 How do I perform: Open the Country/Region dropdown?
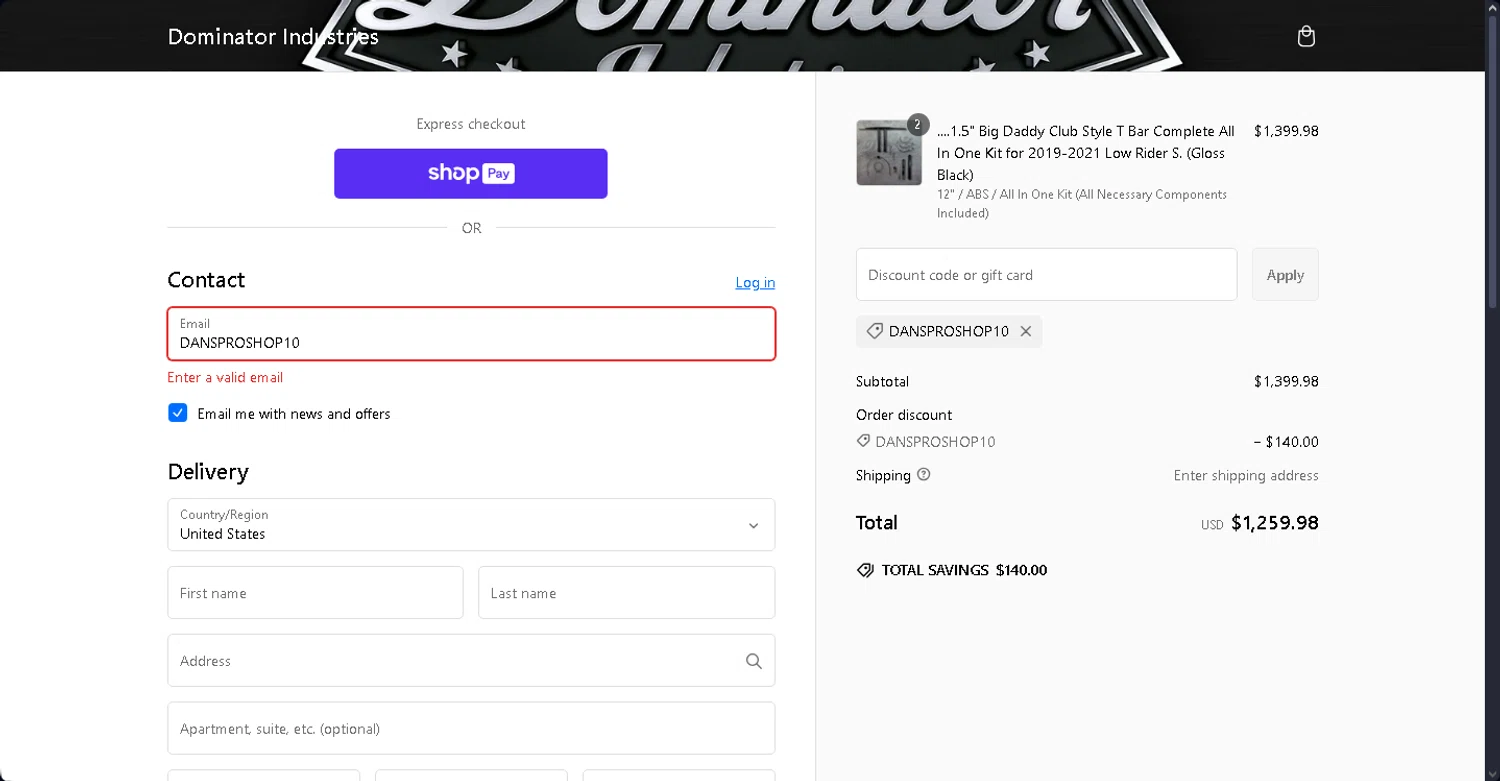click(471, 525)
